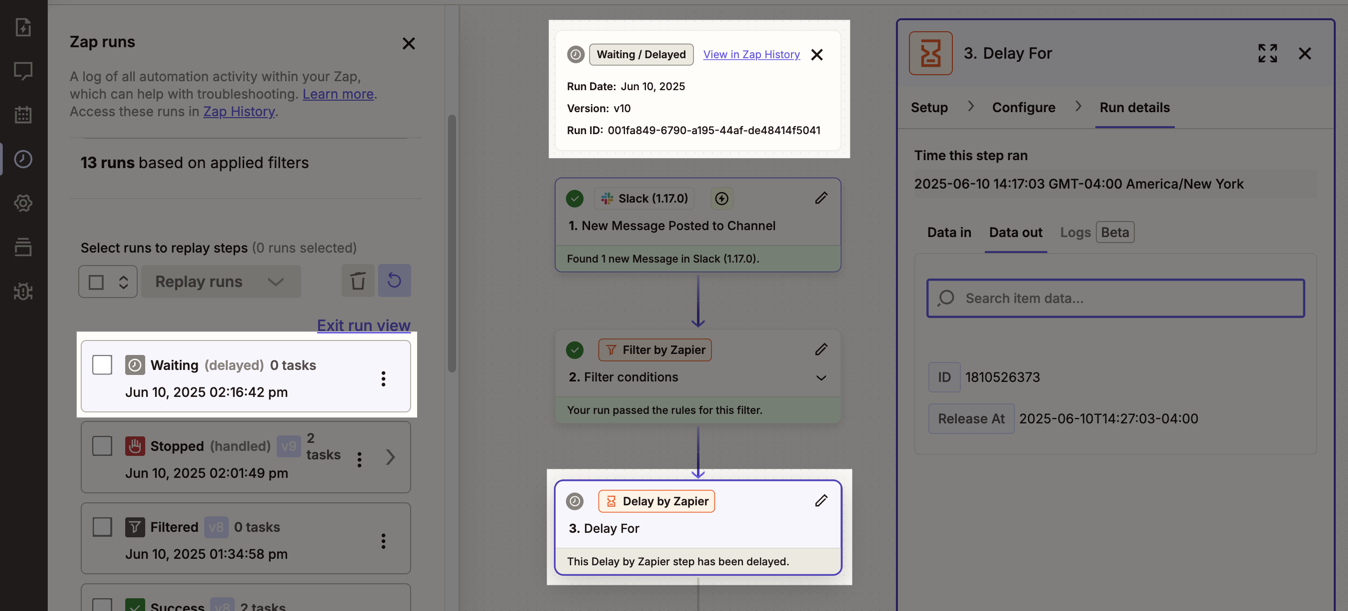Select the Run details tab
1348x611 pixels.
(x=1134, y=107)
